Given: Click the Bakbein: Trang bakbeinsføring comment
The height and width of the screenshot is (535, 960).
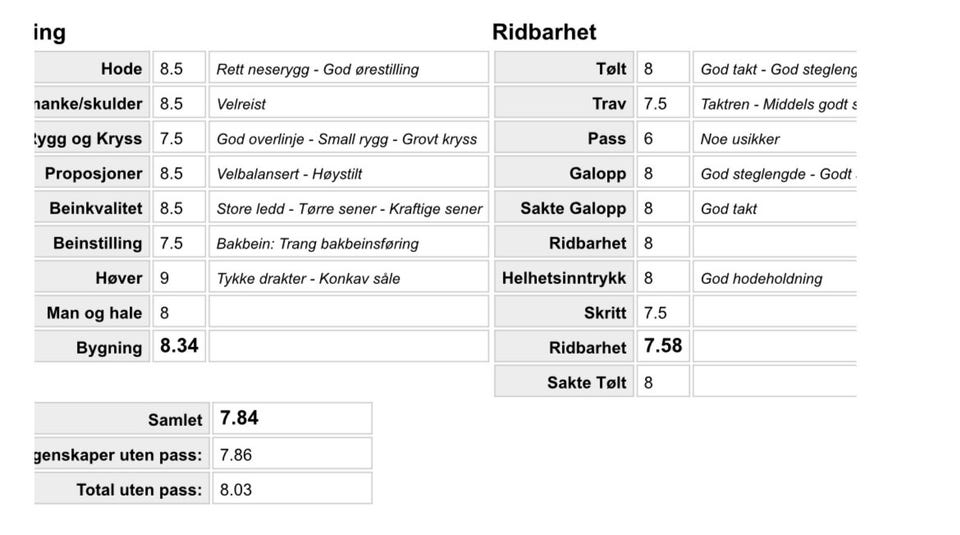Looking at the screenshot, I should coord(348,243).
